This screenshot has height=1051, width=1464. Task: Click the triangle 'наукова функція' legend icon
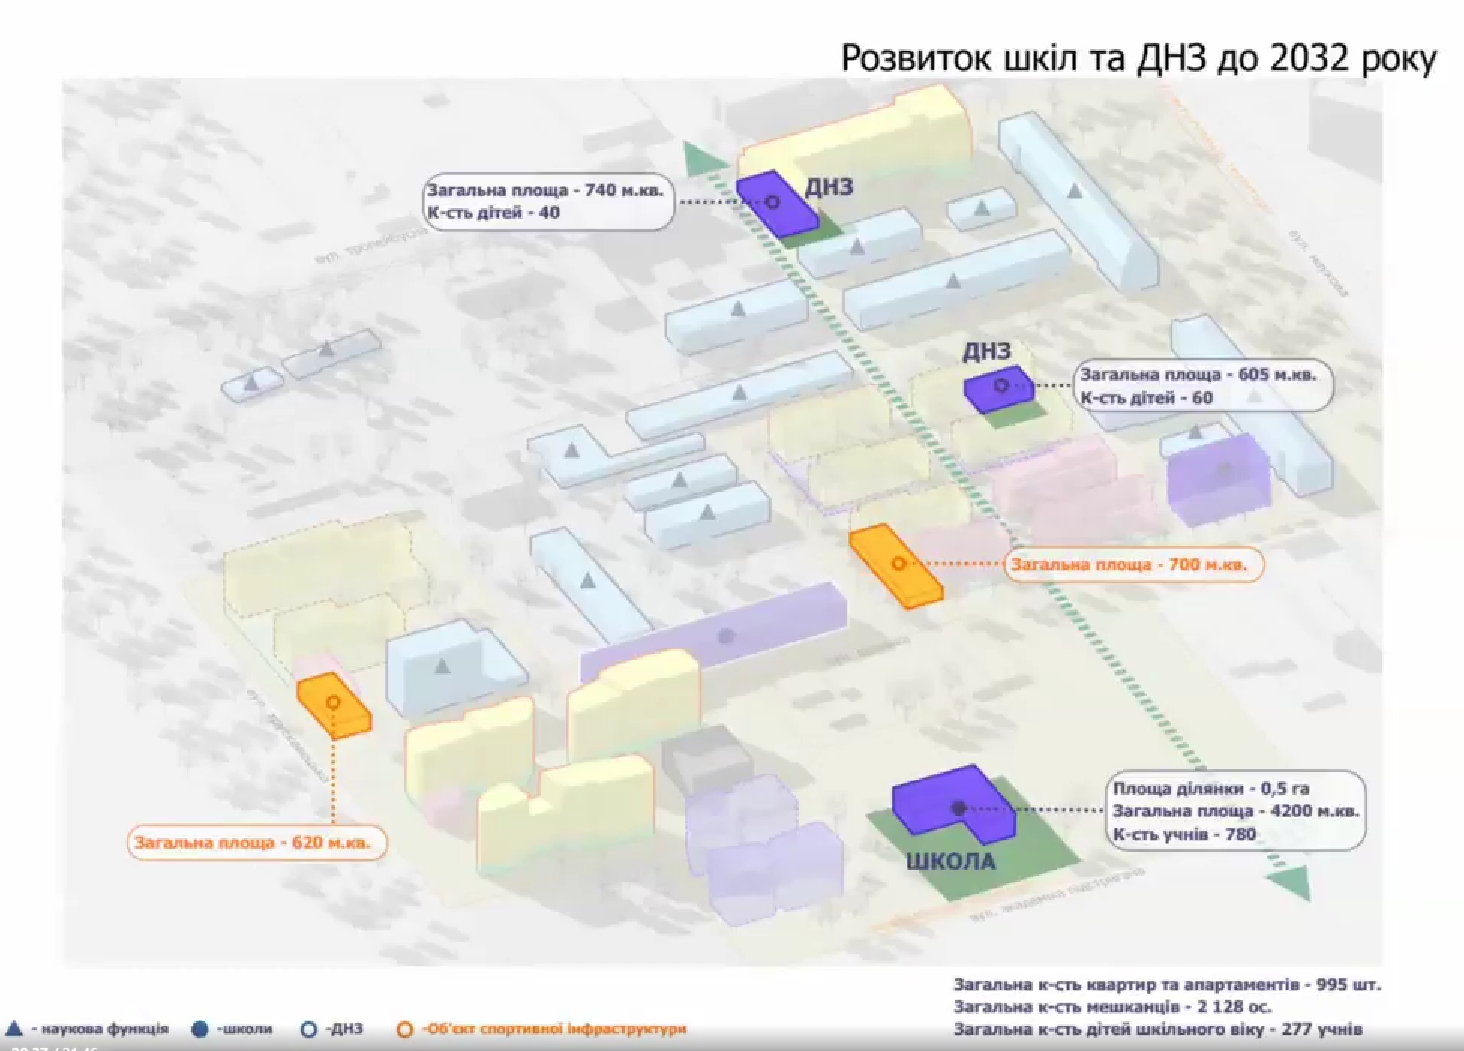point(14,1028)
